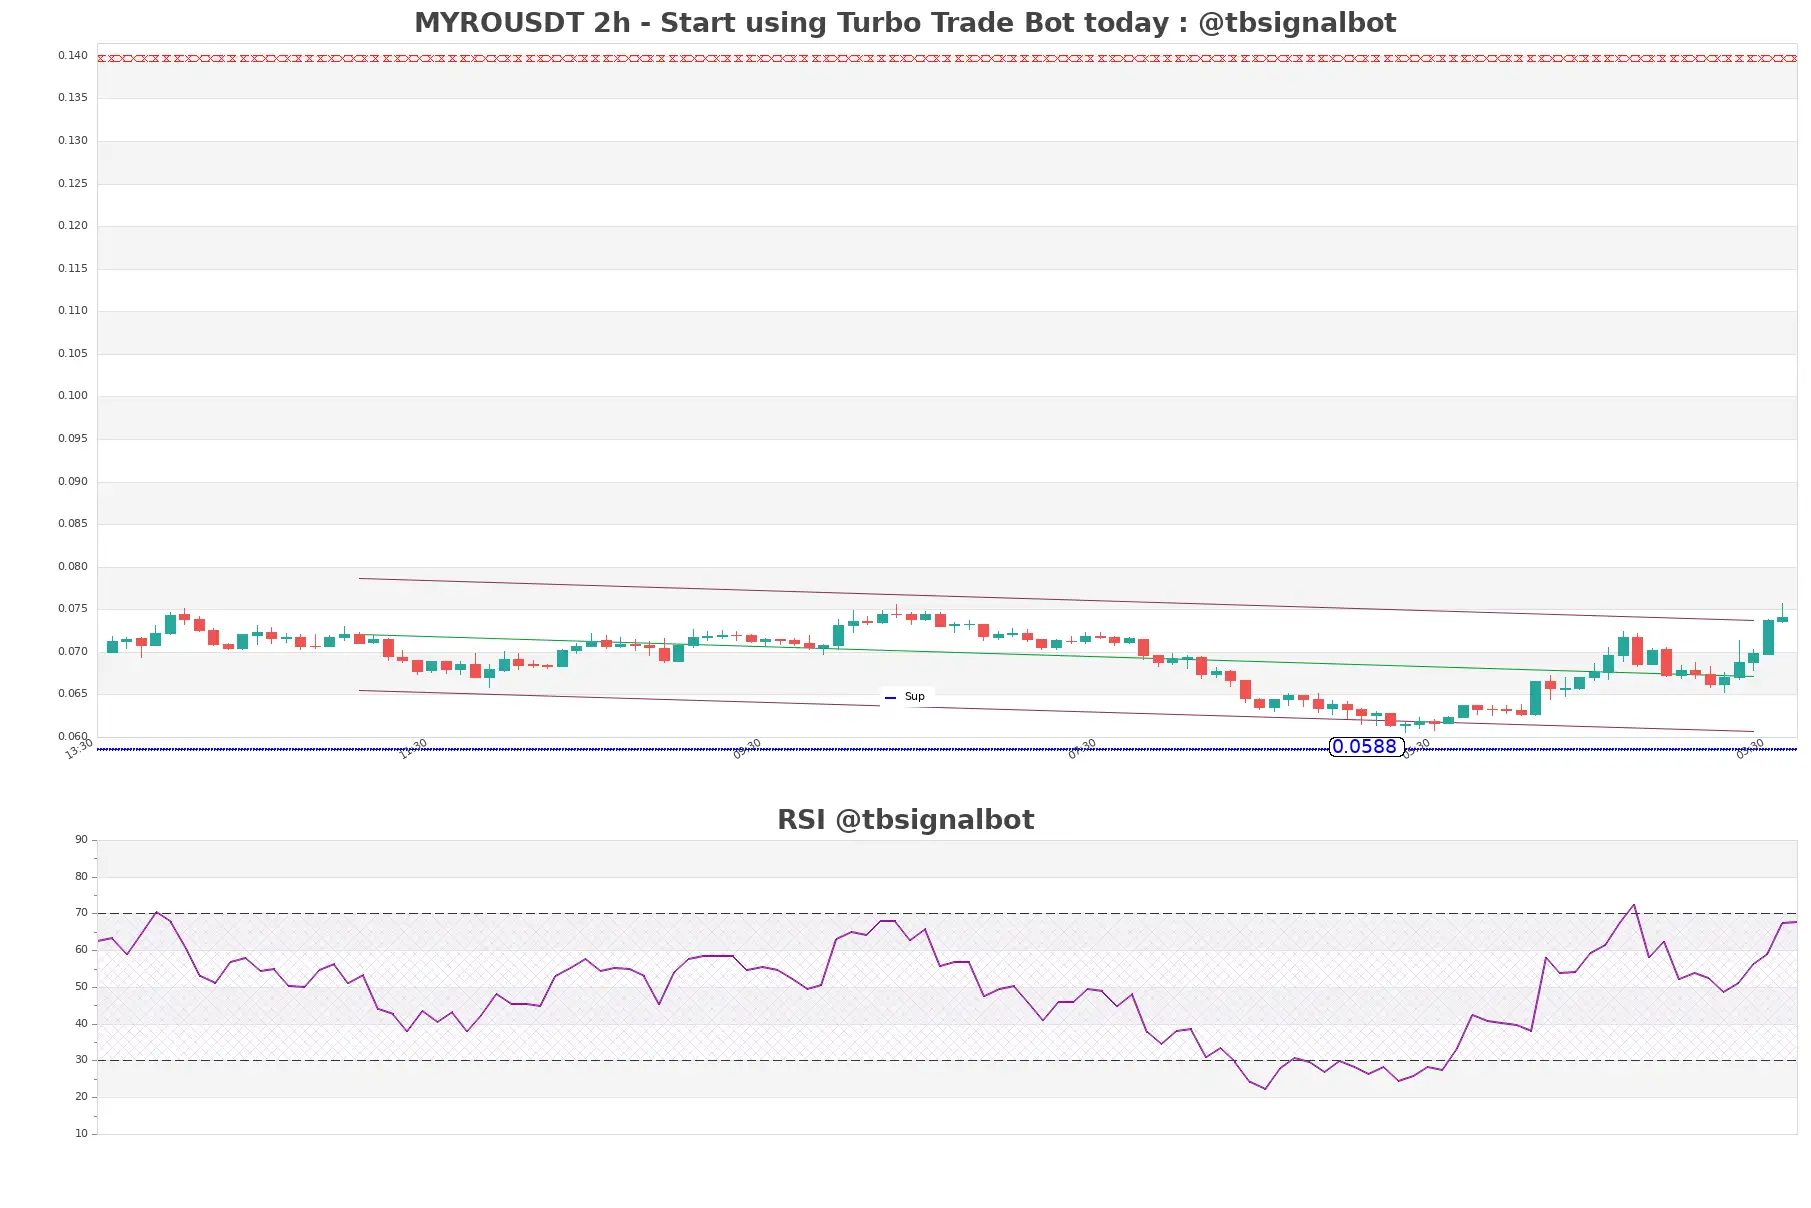Click the 0.075 price axis label
Image resolution: width=1811 pixels, height=1208 pixels.
point(73,609)
